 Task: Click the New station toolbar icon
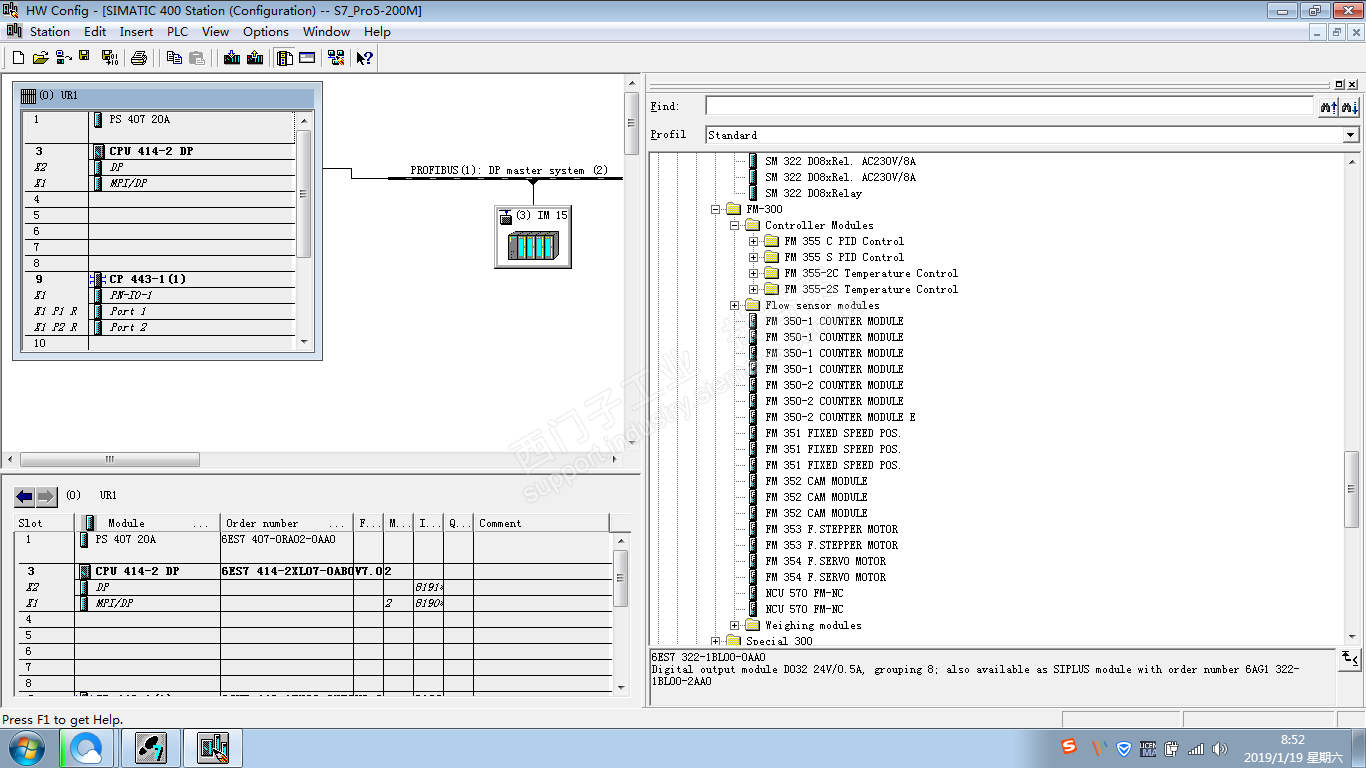pyautogui.click(x=18, y=58)
